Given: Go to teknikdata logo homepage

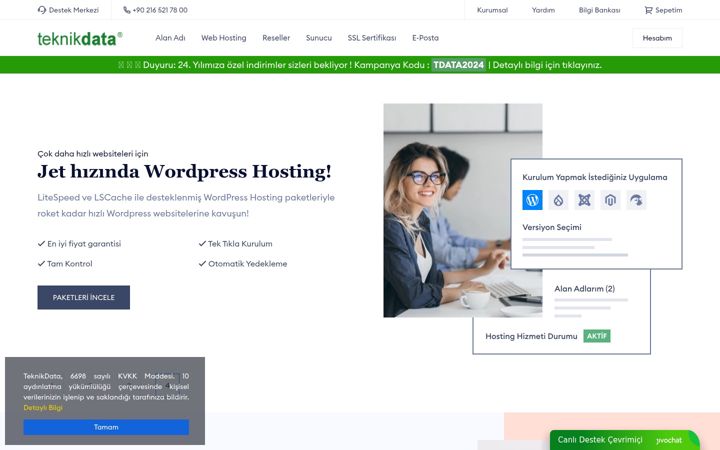Looking at the screenshot, I should 80,39.
